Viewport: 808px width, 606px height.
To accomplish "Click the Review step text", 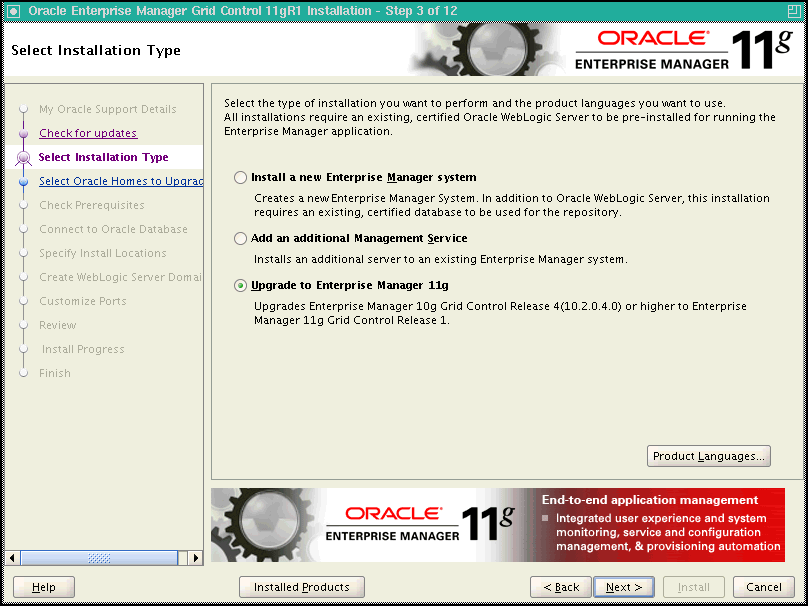I will (x=58, y=325).
